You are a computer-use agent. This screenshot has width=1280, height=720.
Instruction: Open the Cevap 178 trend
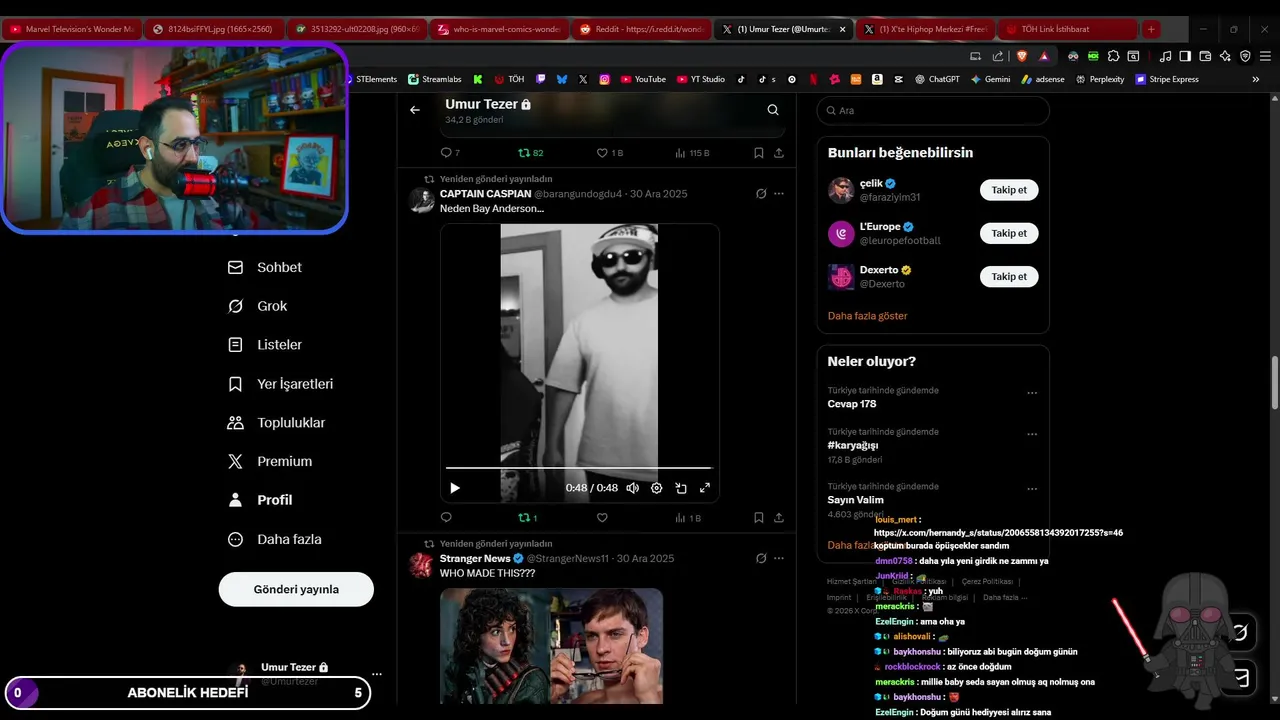click(x=852, y=404)
